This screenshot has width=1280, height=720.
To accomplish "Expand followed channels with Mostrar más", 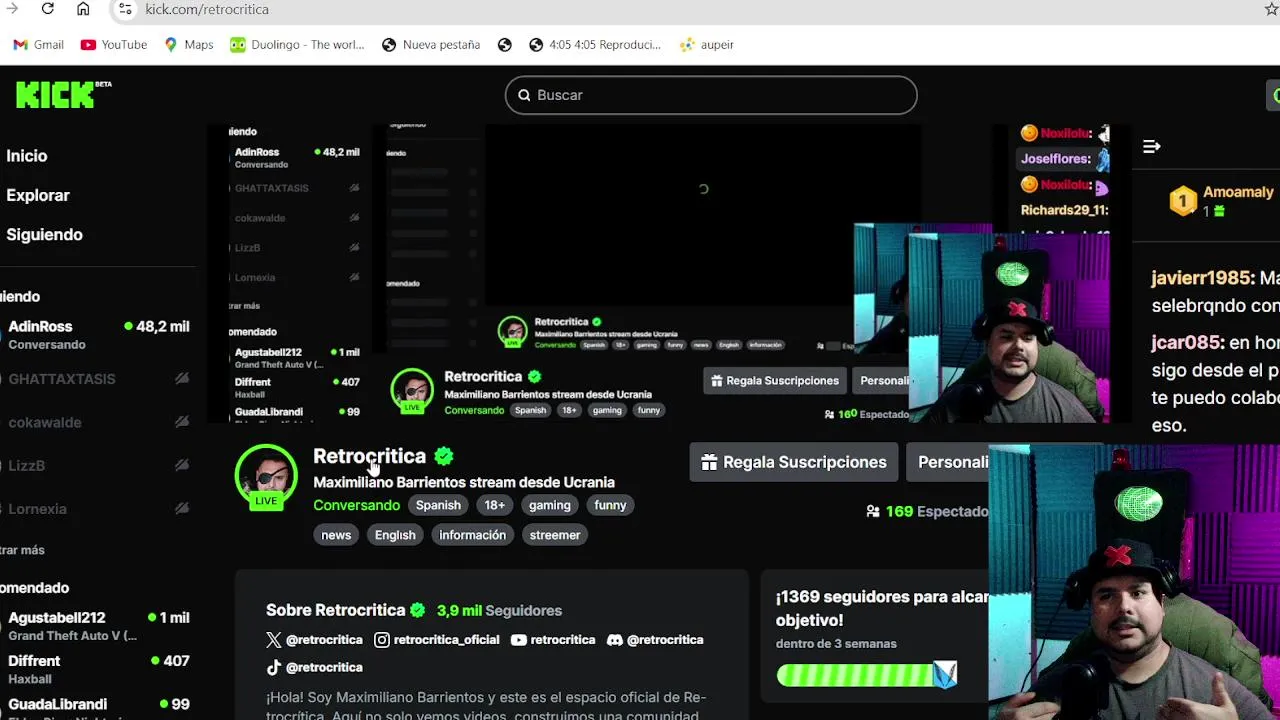I will (x=22, y=550).
